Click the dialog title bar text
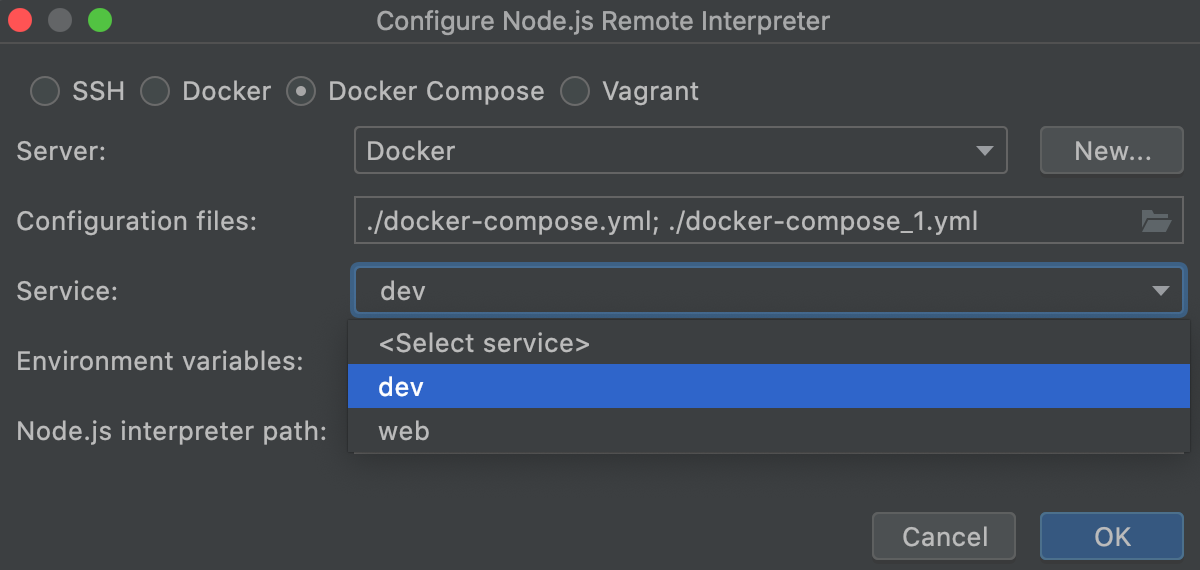Viewport: 1200px width, 570px height. pyautogui.click(x=603, y=21)
